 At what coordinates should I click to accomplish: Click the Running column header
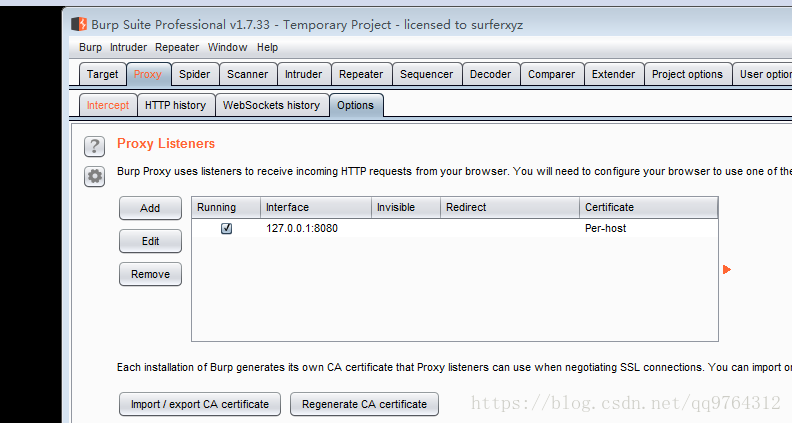pyautogui.click(x=226, y=207)
